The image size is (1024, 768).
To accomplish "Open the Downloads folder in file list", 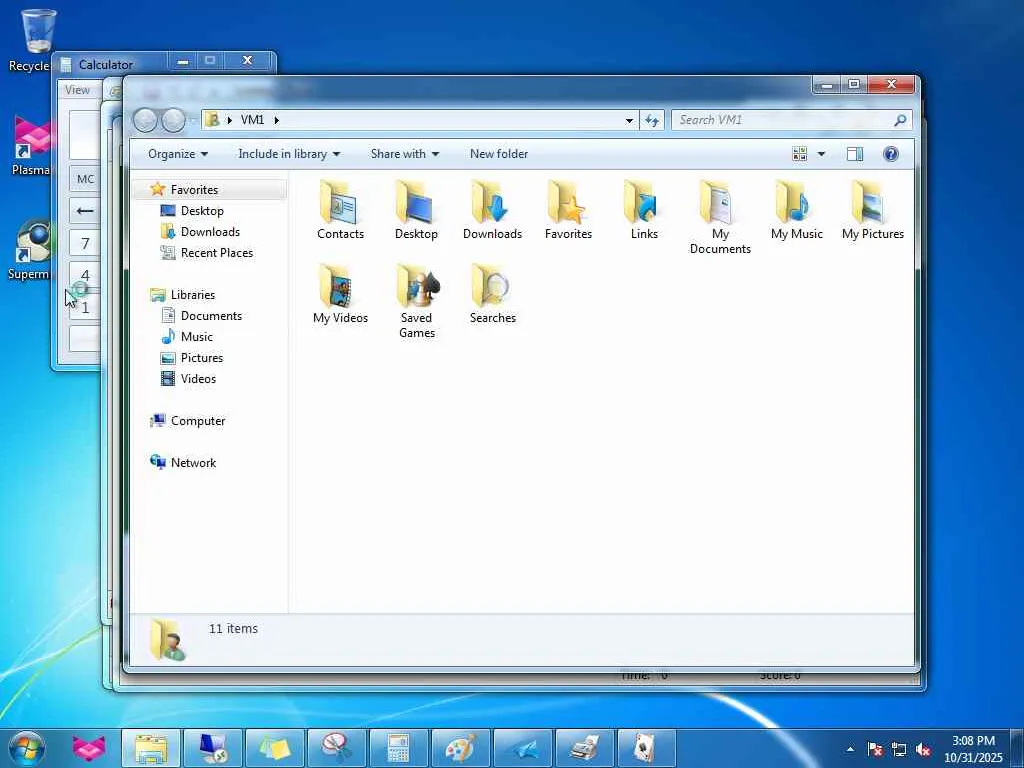I will 492,210.
